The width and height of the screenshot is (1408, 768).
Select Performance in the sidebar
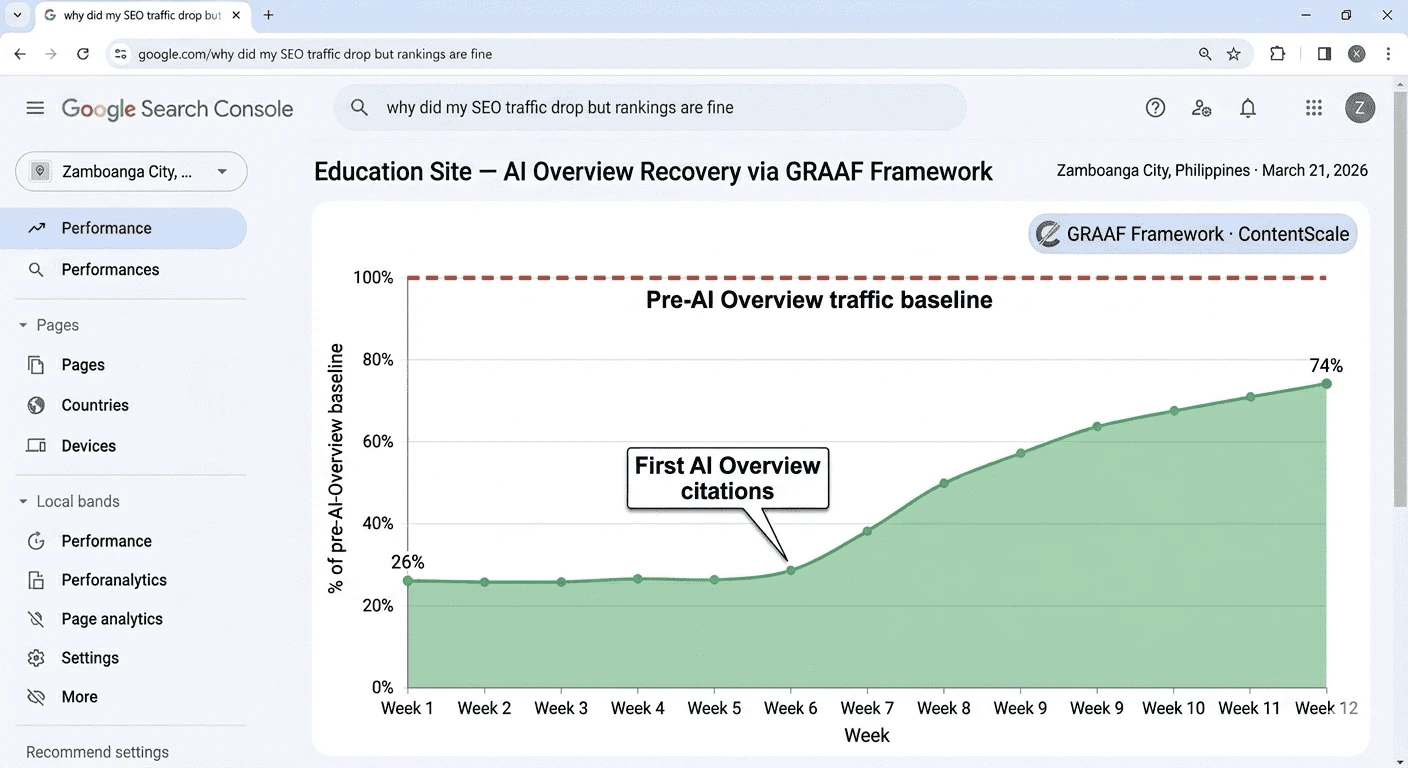coord(107,227)
